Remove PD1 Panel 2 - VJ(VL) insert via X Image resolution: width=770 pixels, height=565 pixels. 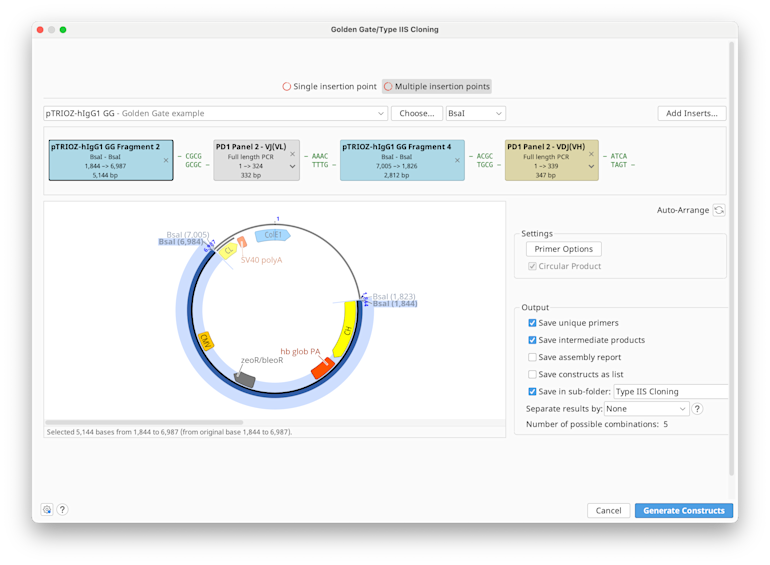293,154
